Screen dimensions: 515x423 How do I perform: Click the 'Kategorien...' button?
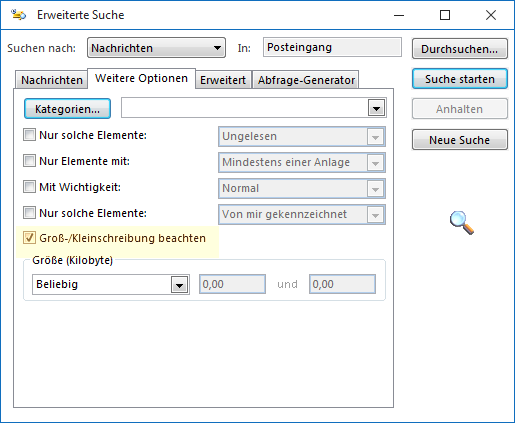coord(67,109)
